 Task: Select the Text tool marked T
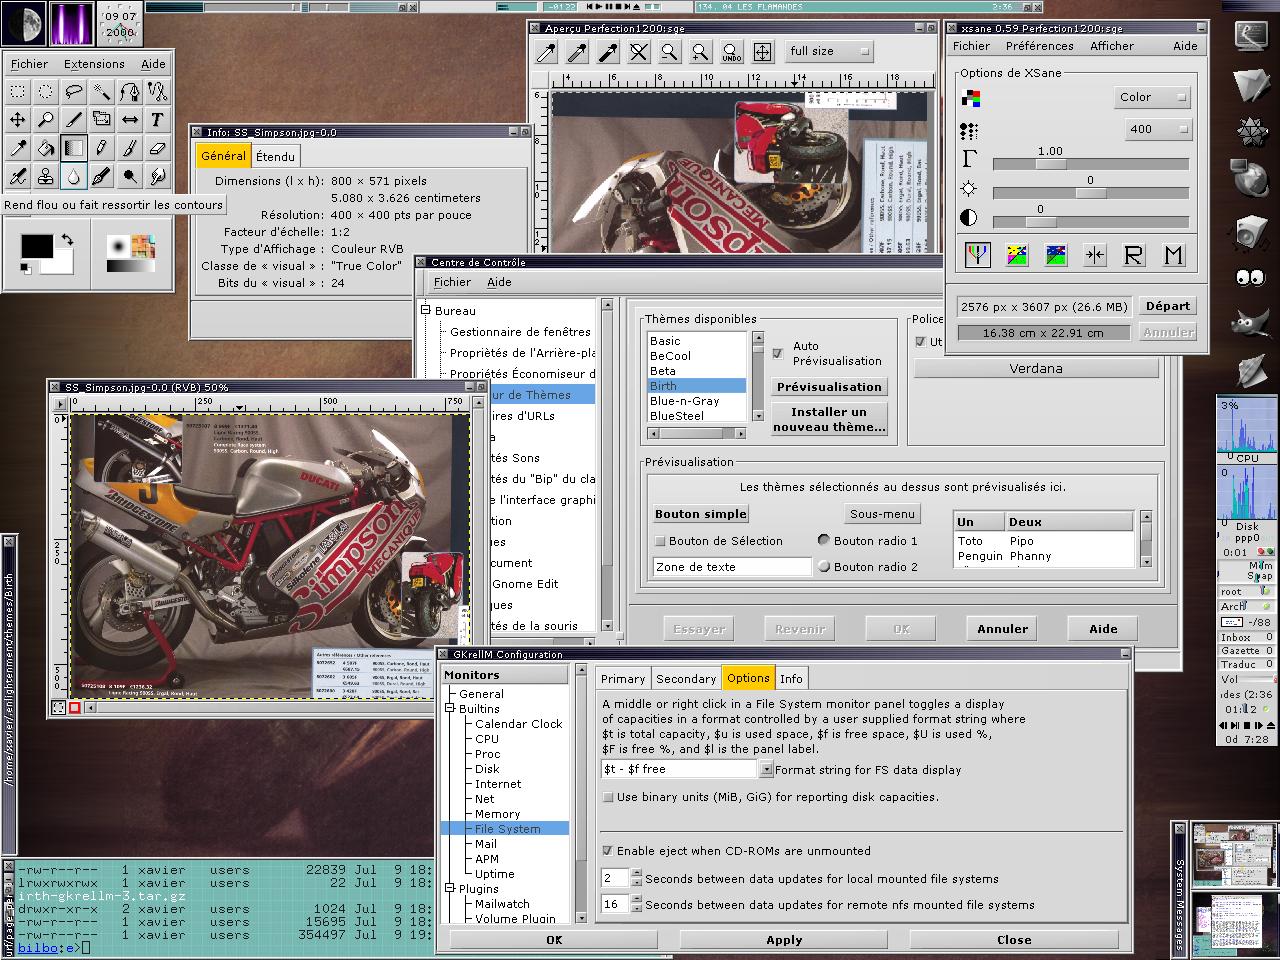[157, 120]
